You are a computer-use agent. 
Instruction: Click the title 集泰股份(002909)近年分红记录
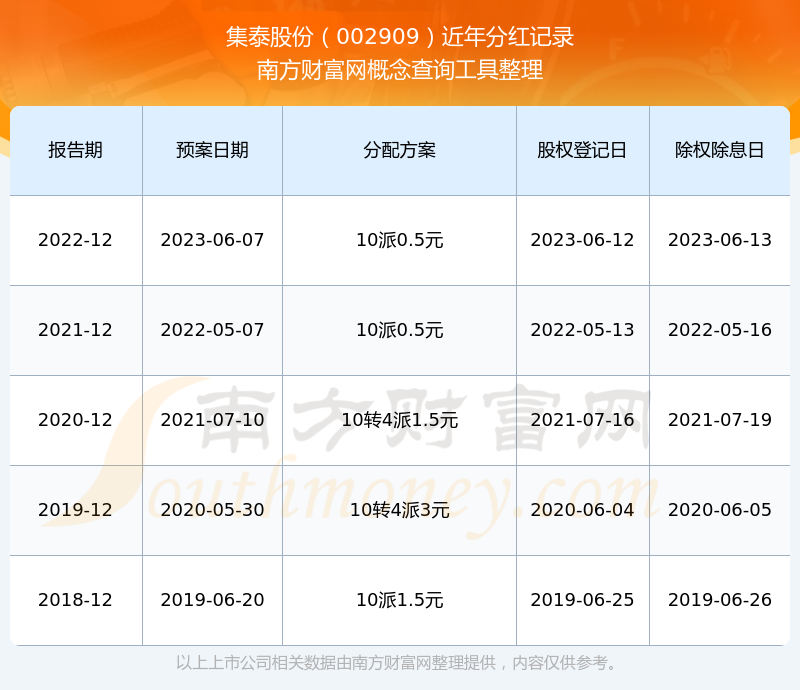(x=399, y=37)
